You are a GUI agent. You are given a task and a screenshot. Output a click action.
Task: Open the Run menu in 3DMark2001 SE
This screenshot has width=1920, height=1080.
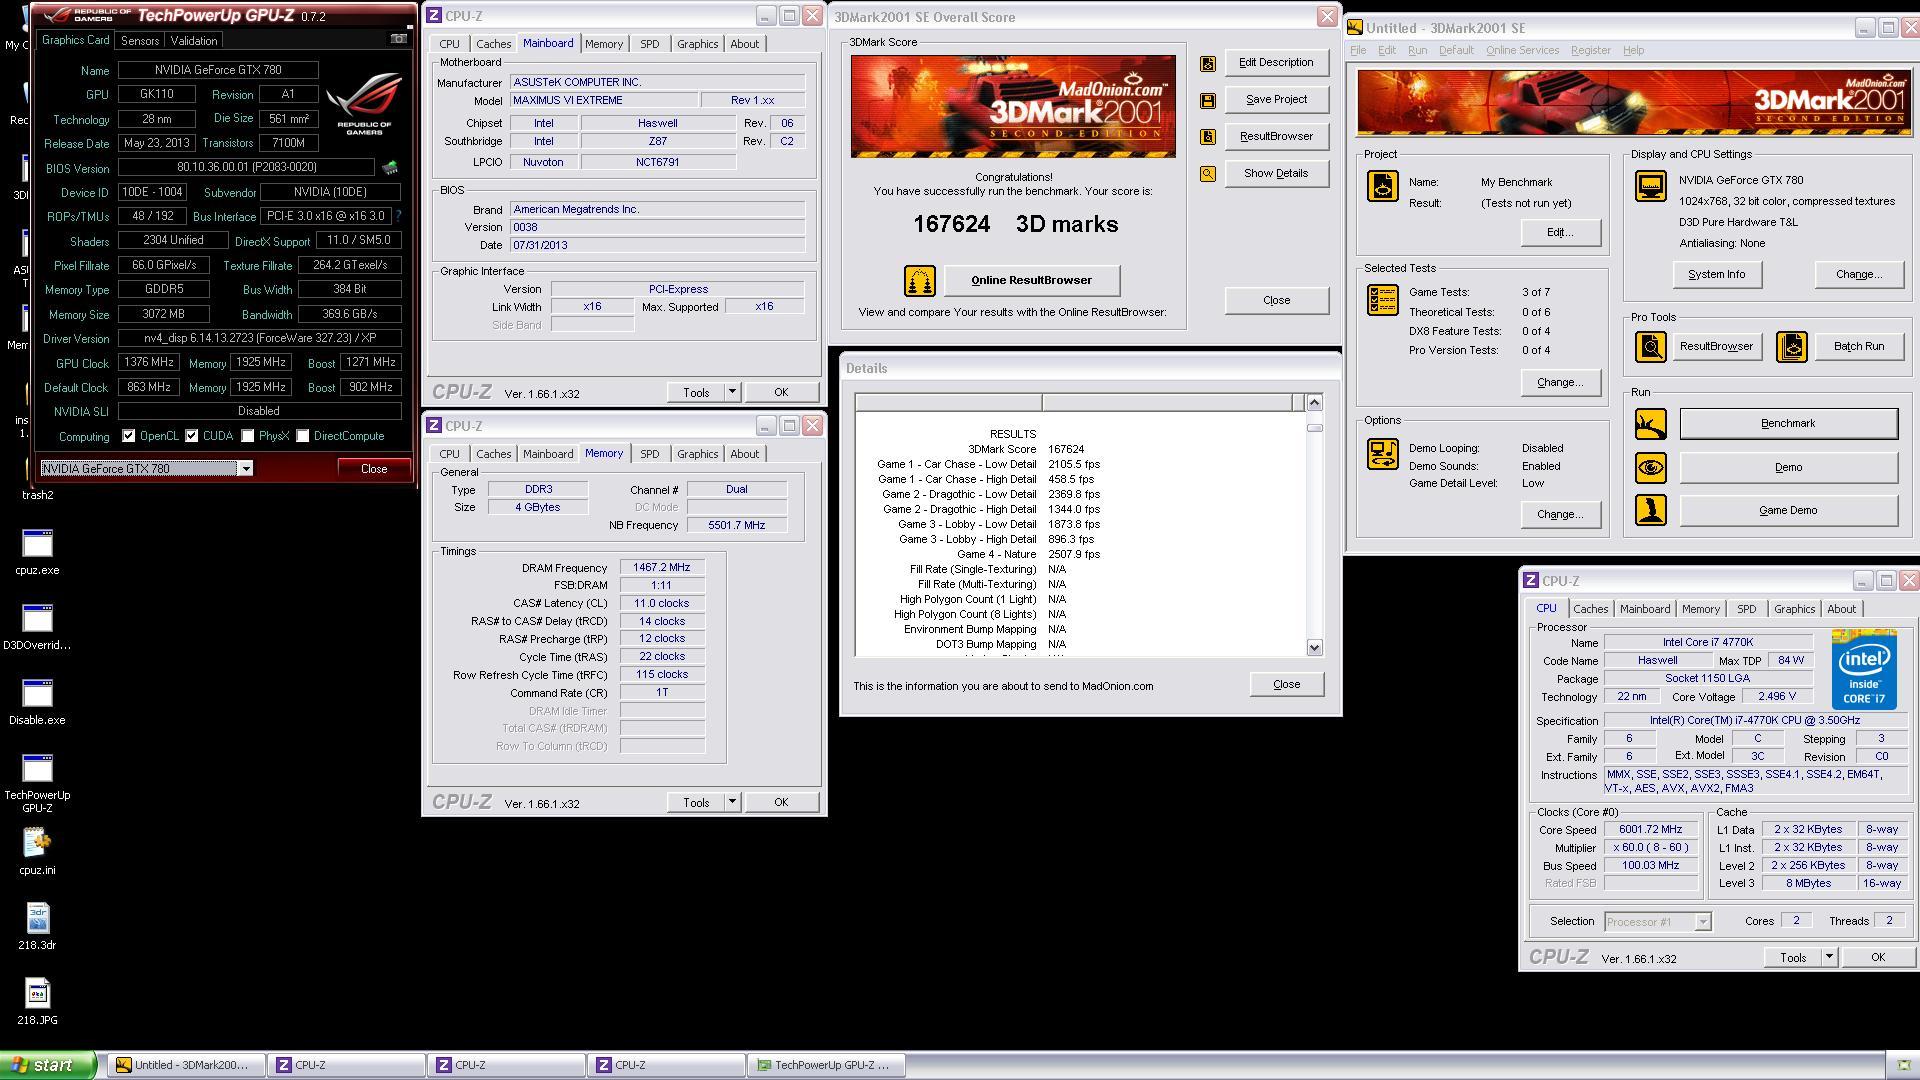point(1417,51)
